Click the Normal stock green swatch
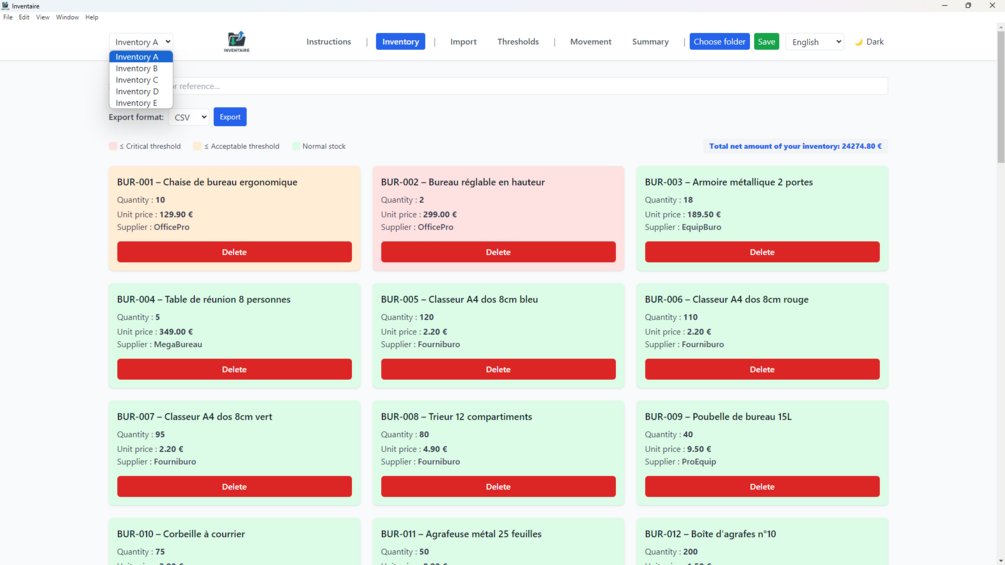The image size is (1005, 565). tap(296, 146)
